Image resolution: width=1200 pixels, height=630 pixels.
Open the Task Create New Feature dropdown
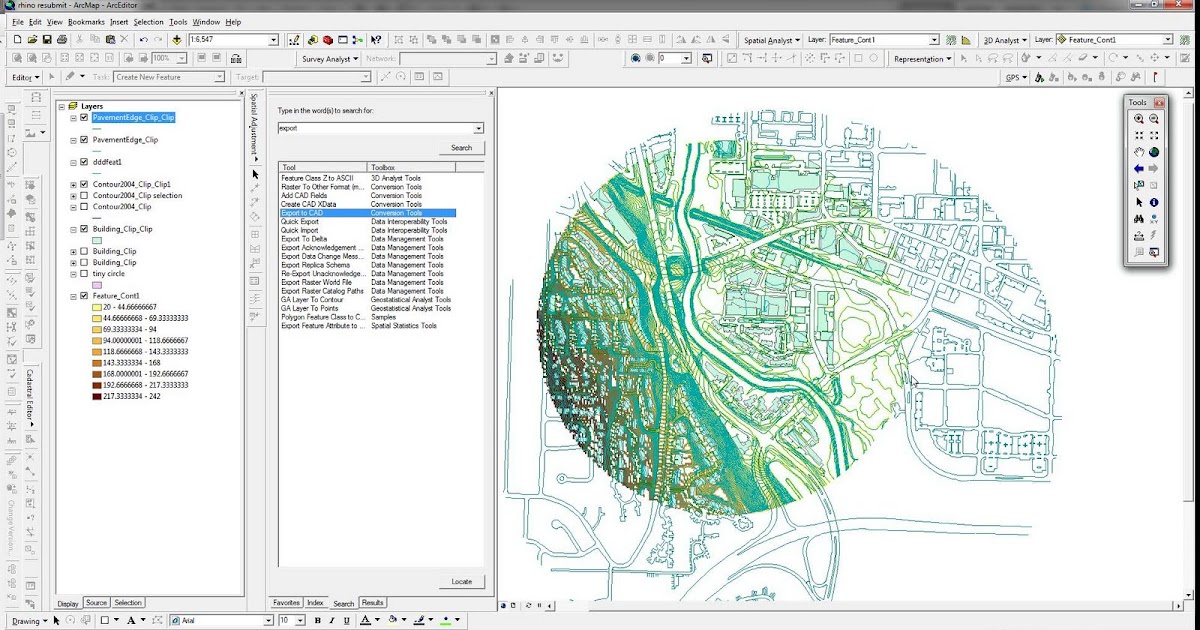tap(218, 77)
